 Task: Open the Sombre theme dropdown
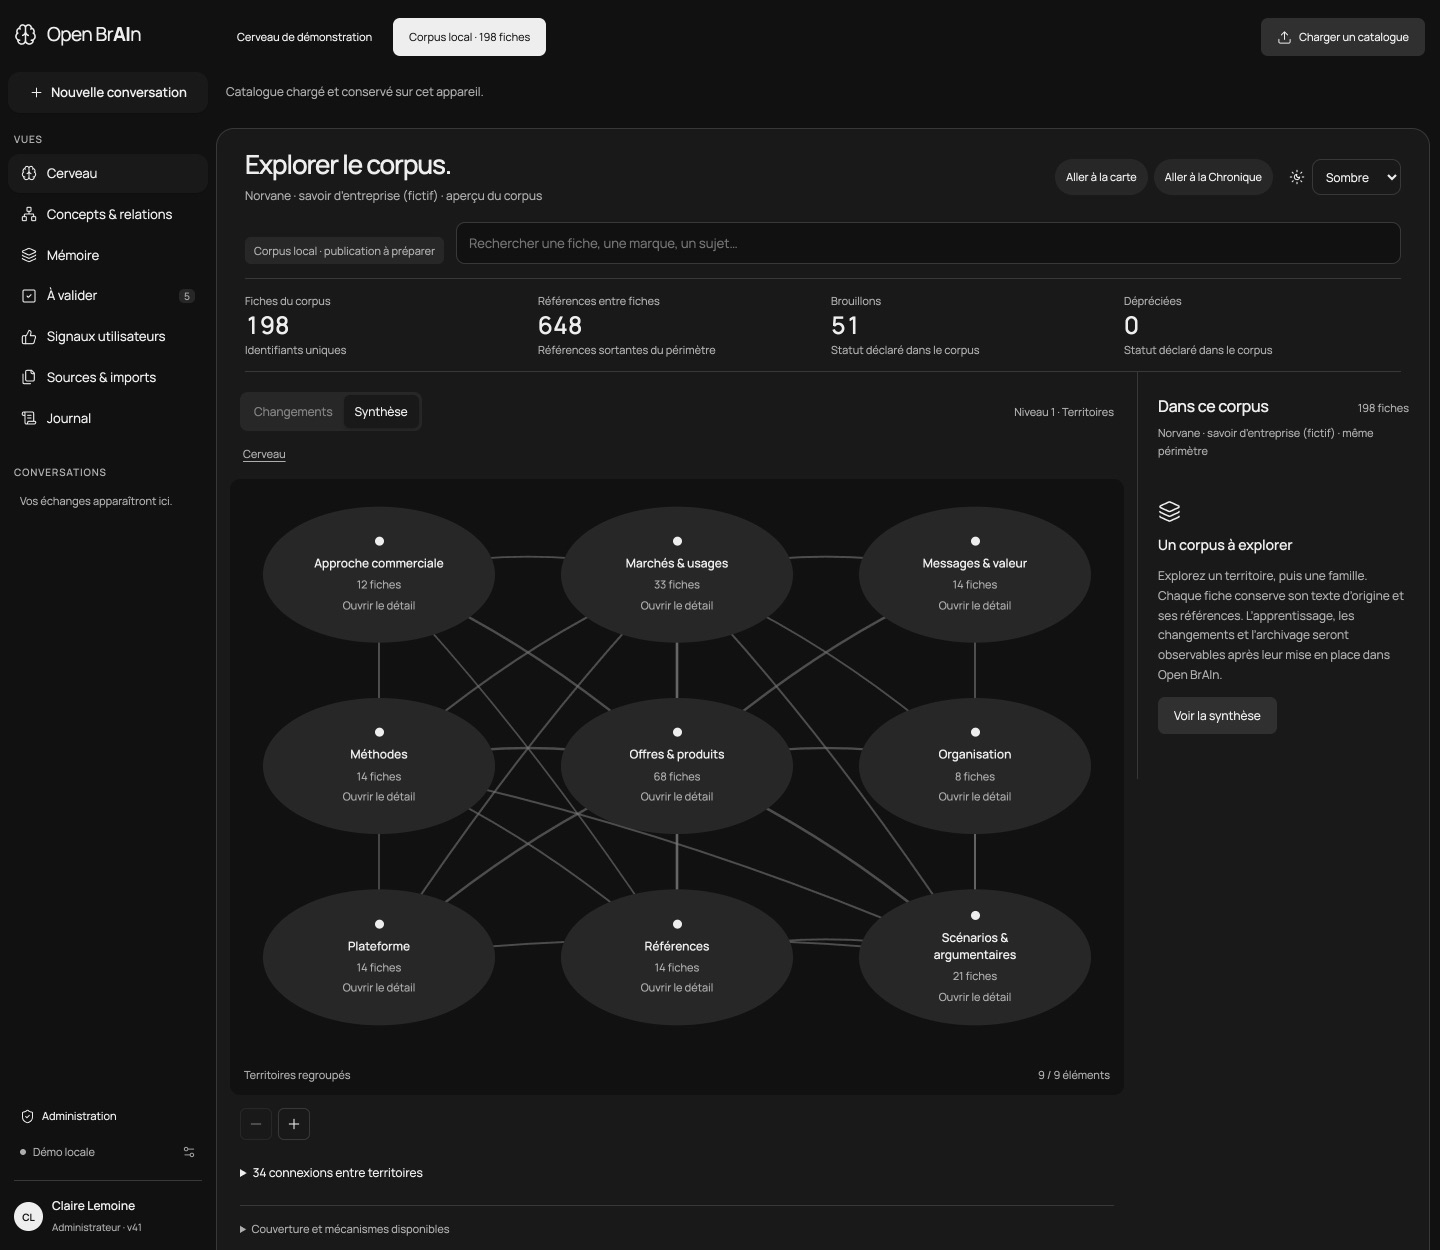point(1356,177)
